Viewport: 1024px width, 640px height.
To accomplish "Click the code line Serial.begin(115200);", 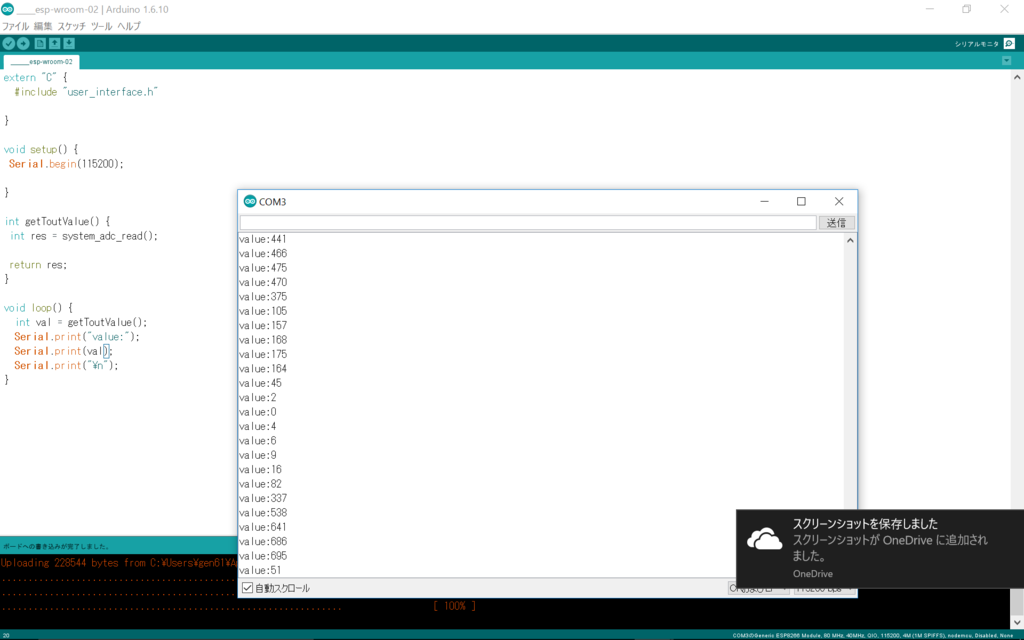I will point(66,164).
